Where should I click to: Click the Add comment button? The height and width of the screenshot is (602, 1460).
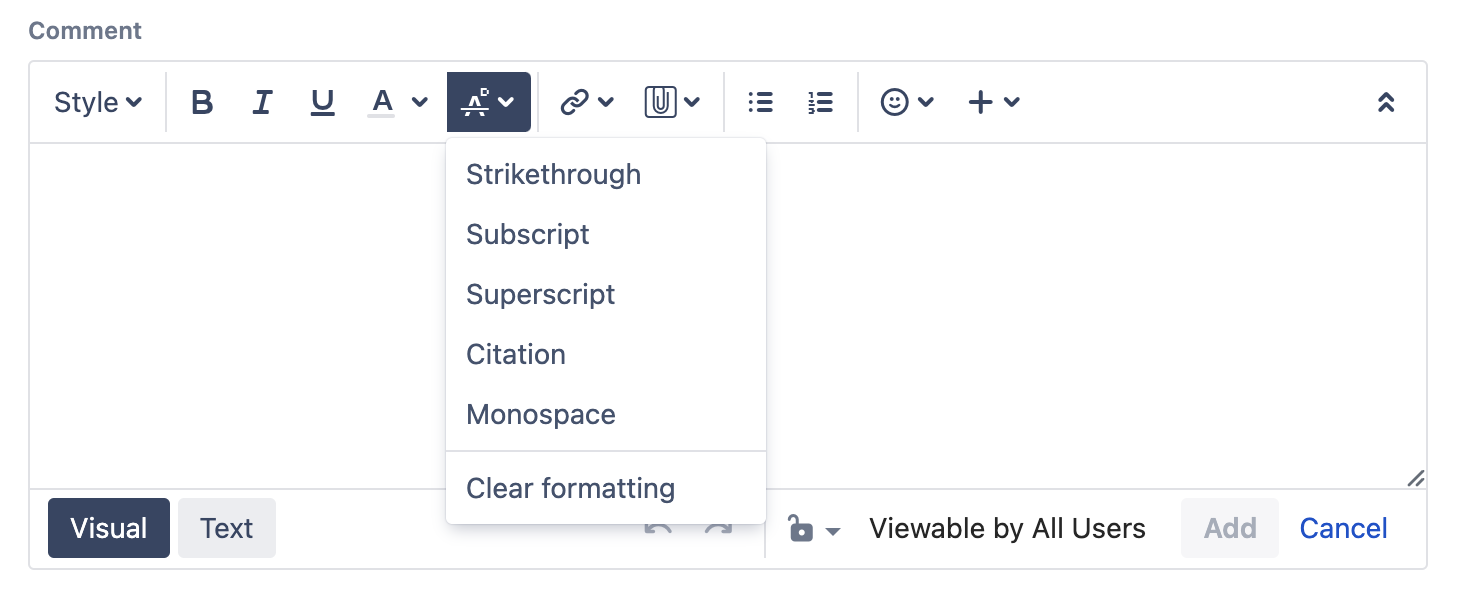coord(1230,528)
